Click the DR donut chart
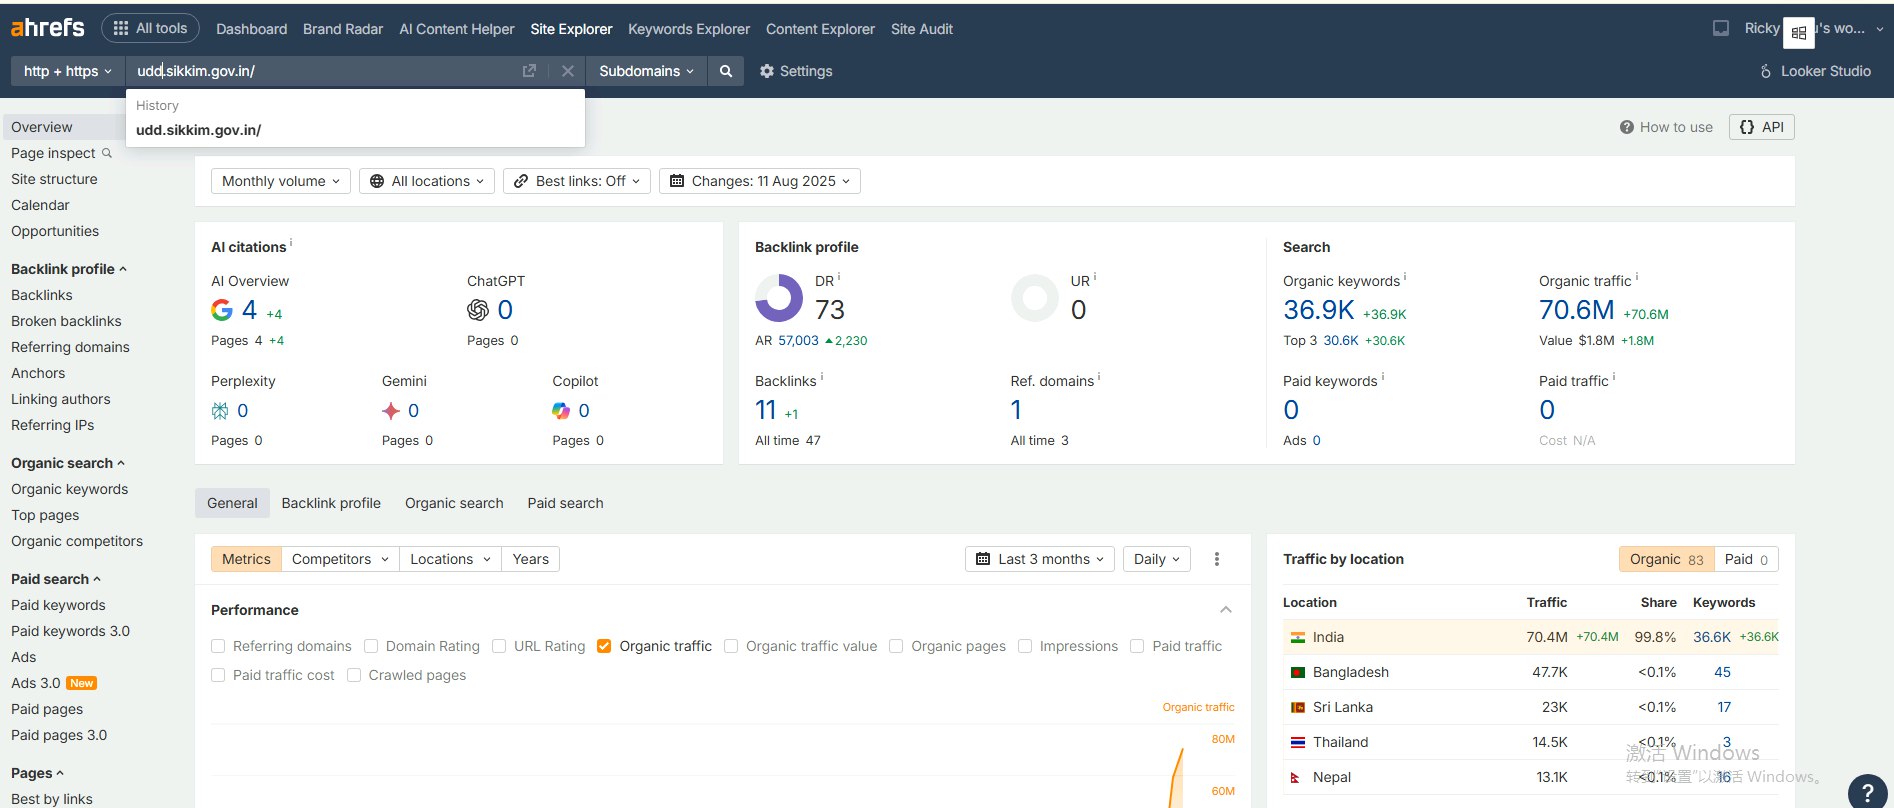Viewport: 1894px width, 808px height. 779,297
